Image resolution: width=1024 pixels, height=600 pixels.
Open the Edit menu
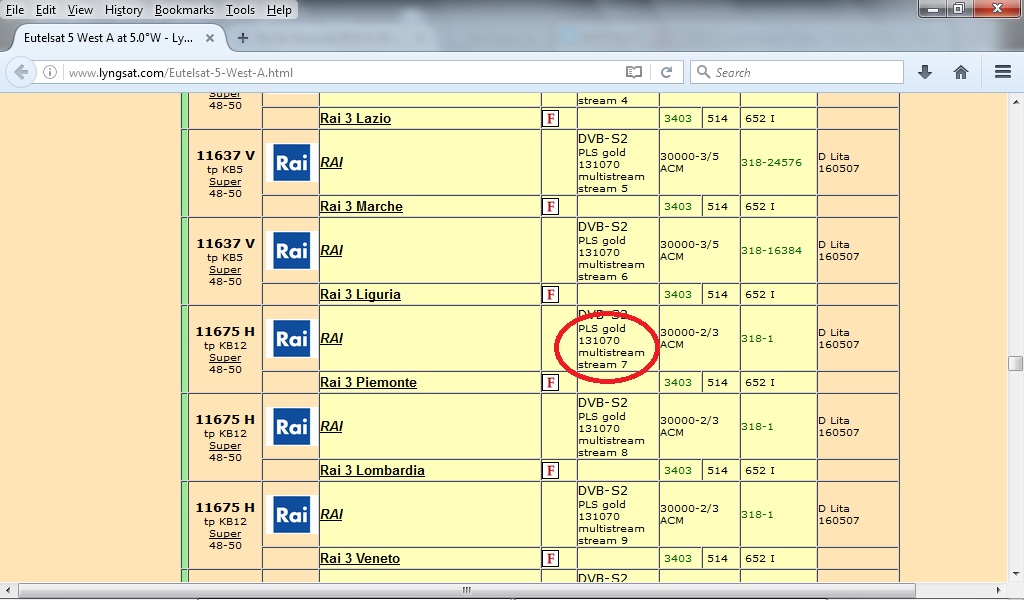tap(46, 10)
